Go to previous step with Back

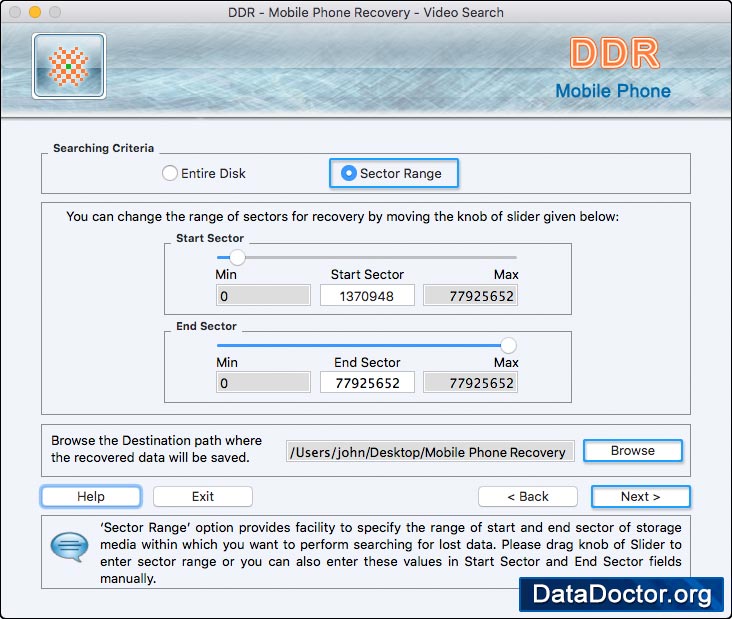tap(528, 496)
